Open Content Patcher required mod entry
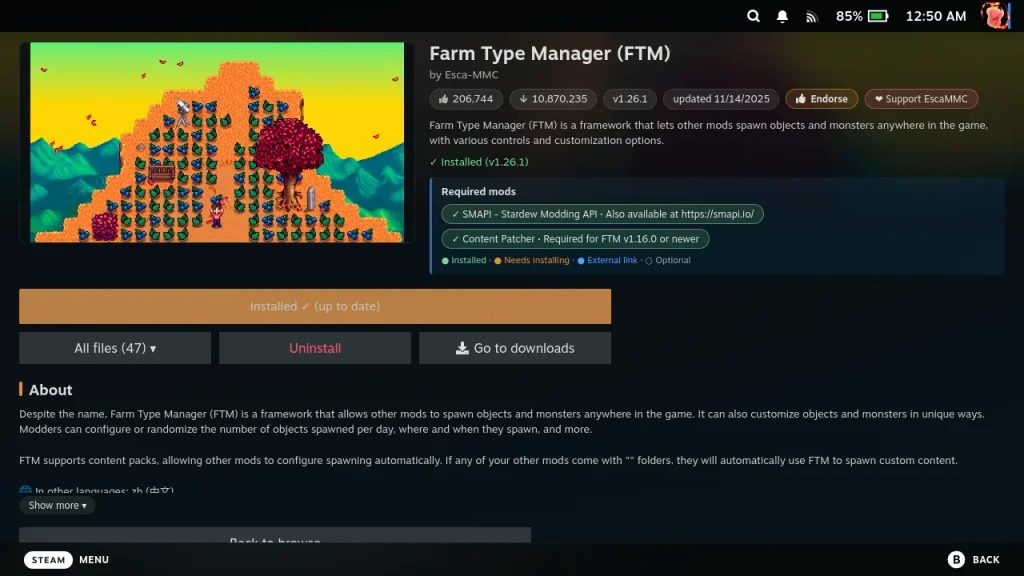1024x576 pixels. tap(575, 239)
